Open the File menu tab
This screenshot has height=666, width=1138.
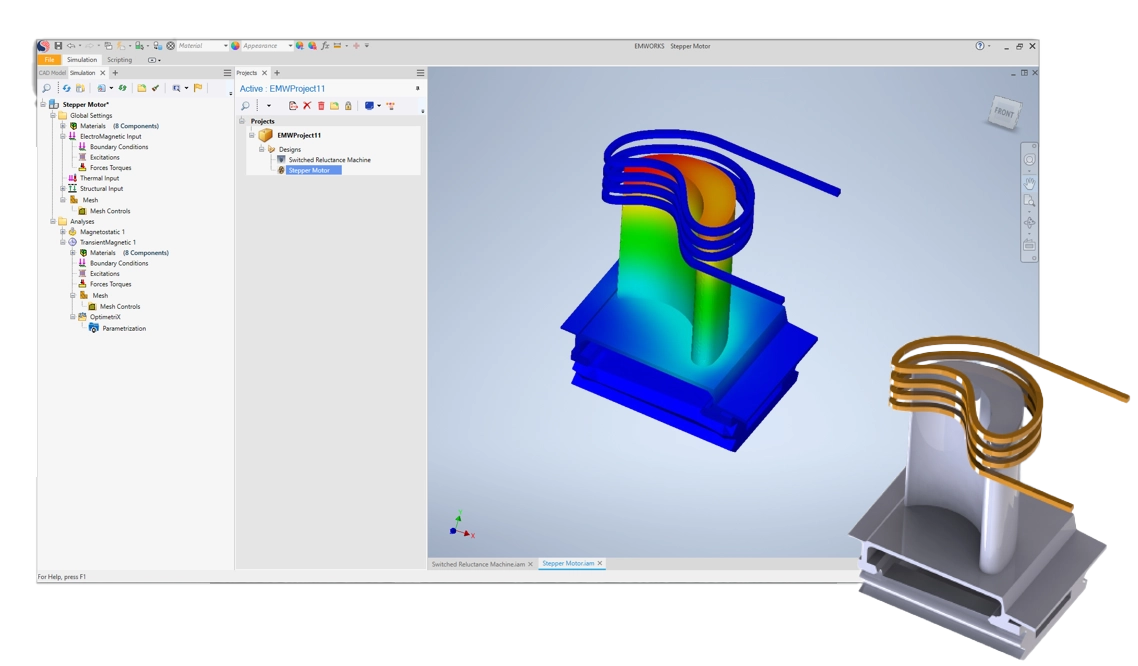pos(48,60)
